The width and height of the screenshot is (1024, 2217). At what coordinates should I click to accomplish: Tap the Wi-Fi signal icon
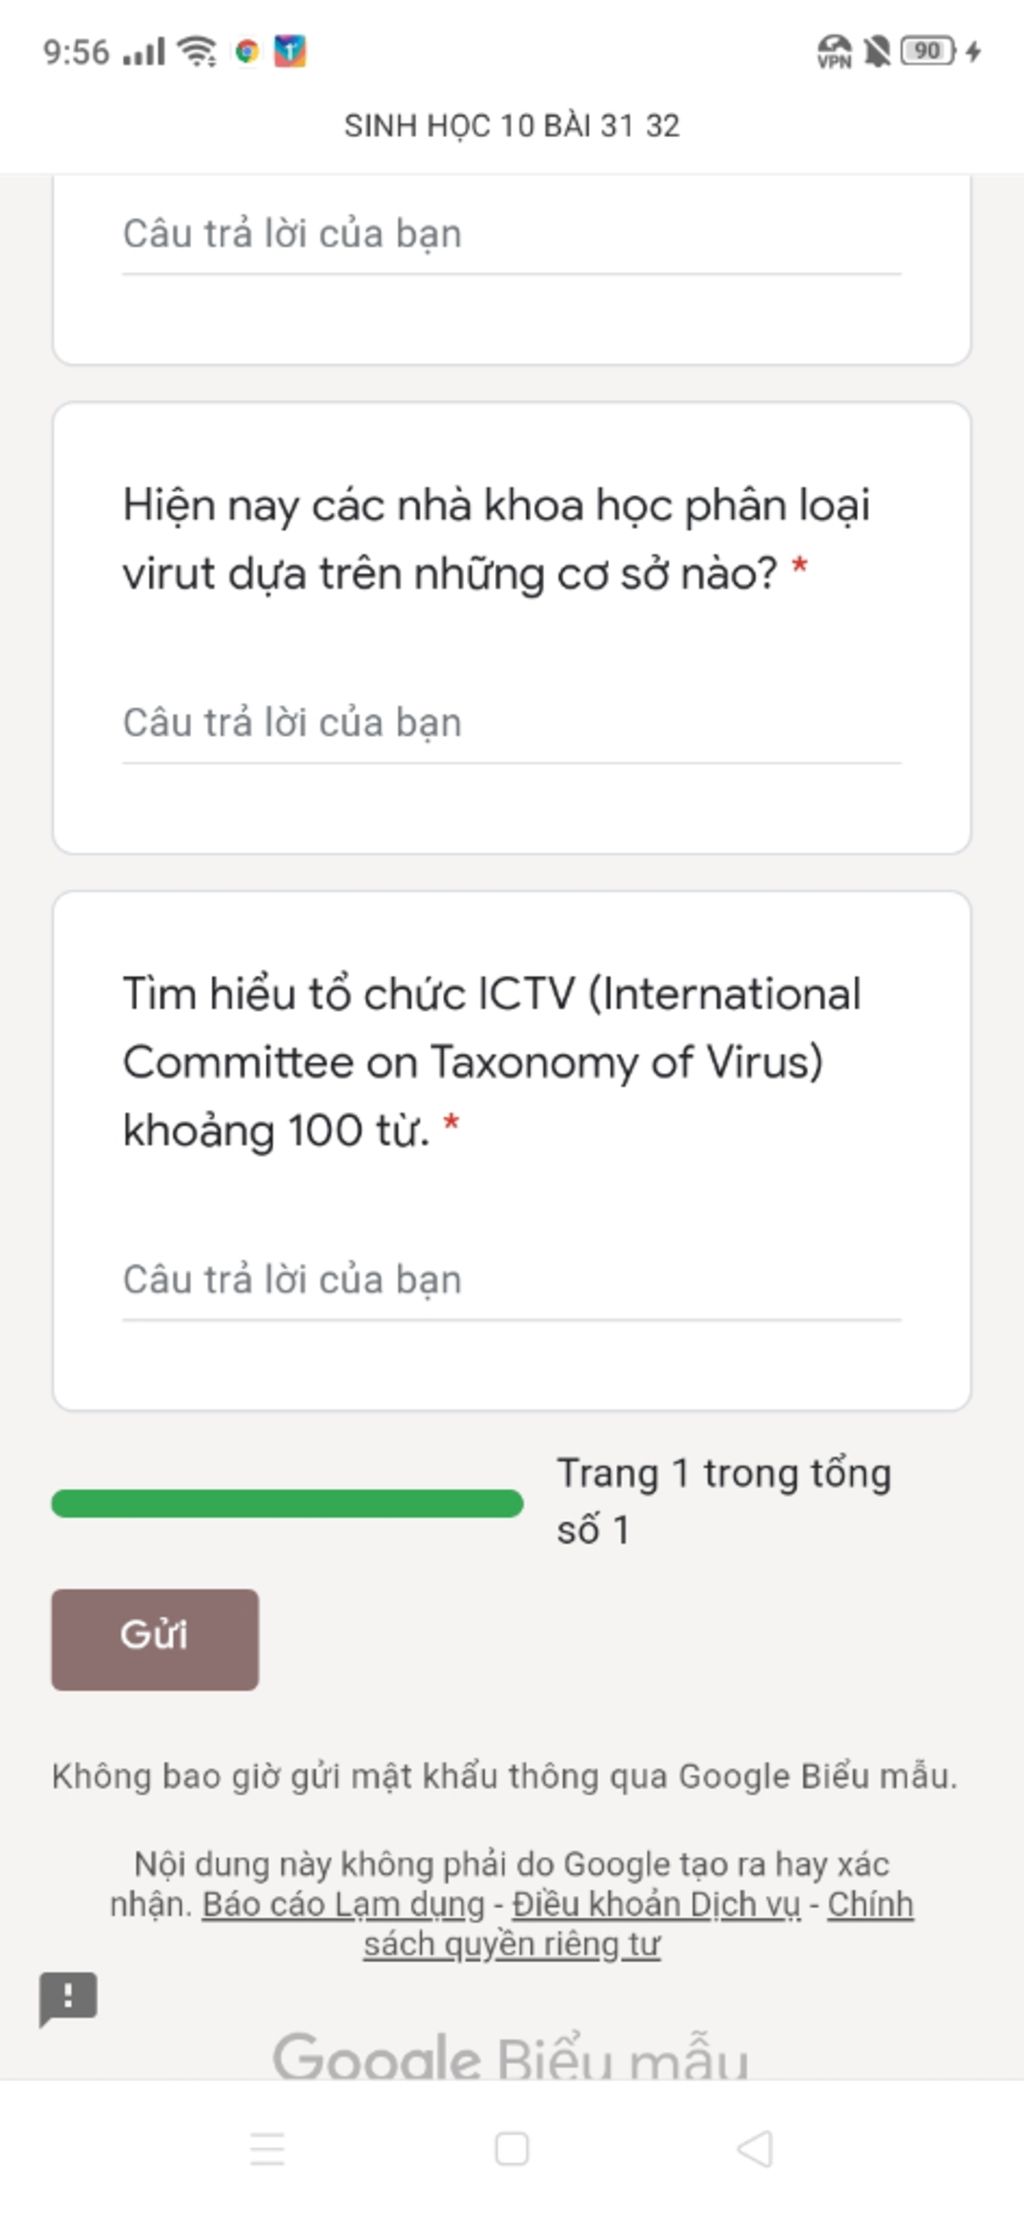coord(197,51)
